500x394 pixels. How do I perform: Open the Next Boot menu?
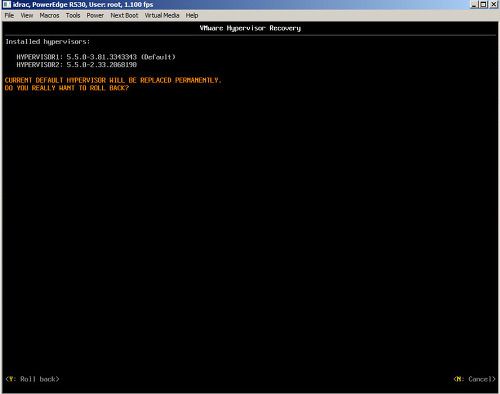pos(124,15)
